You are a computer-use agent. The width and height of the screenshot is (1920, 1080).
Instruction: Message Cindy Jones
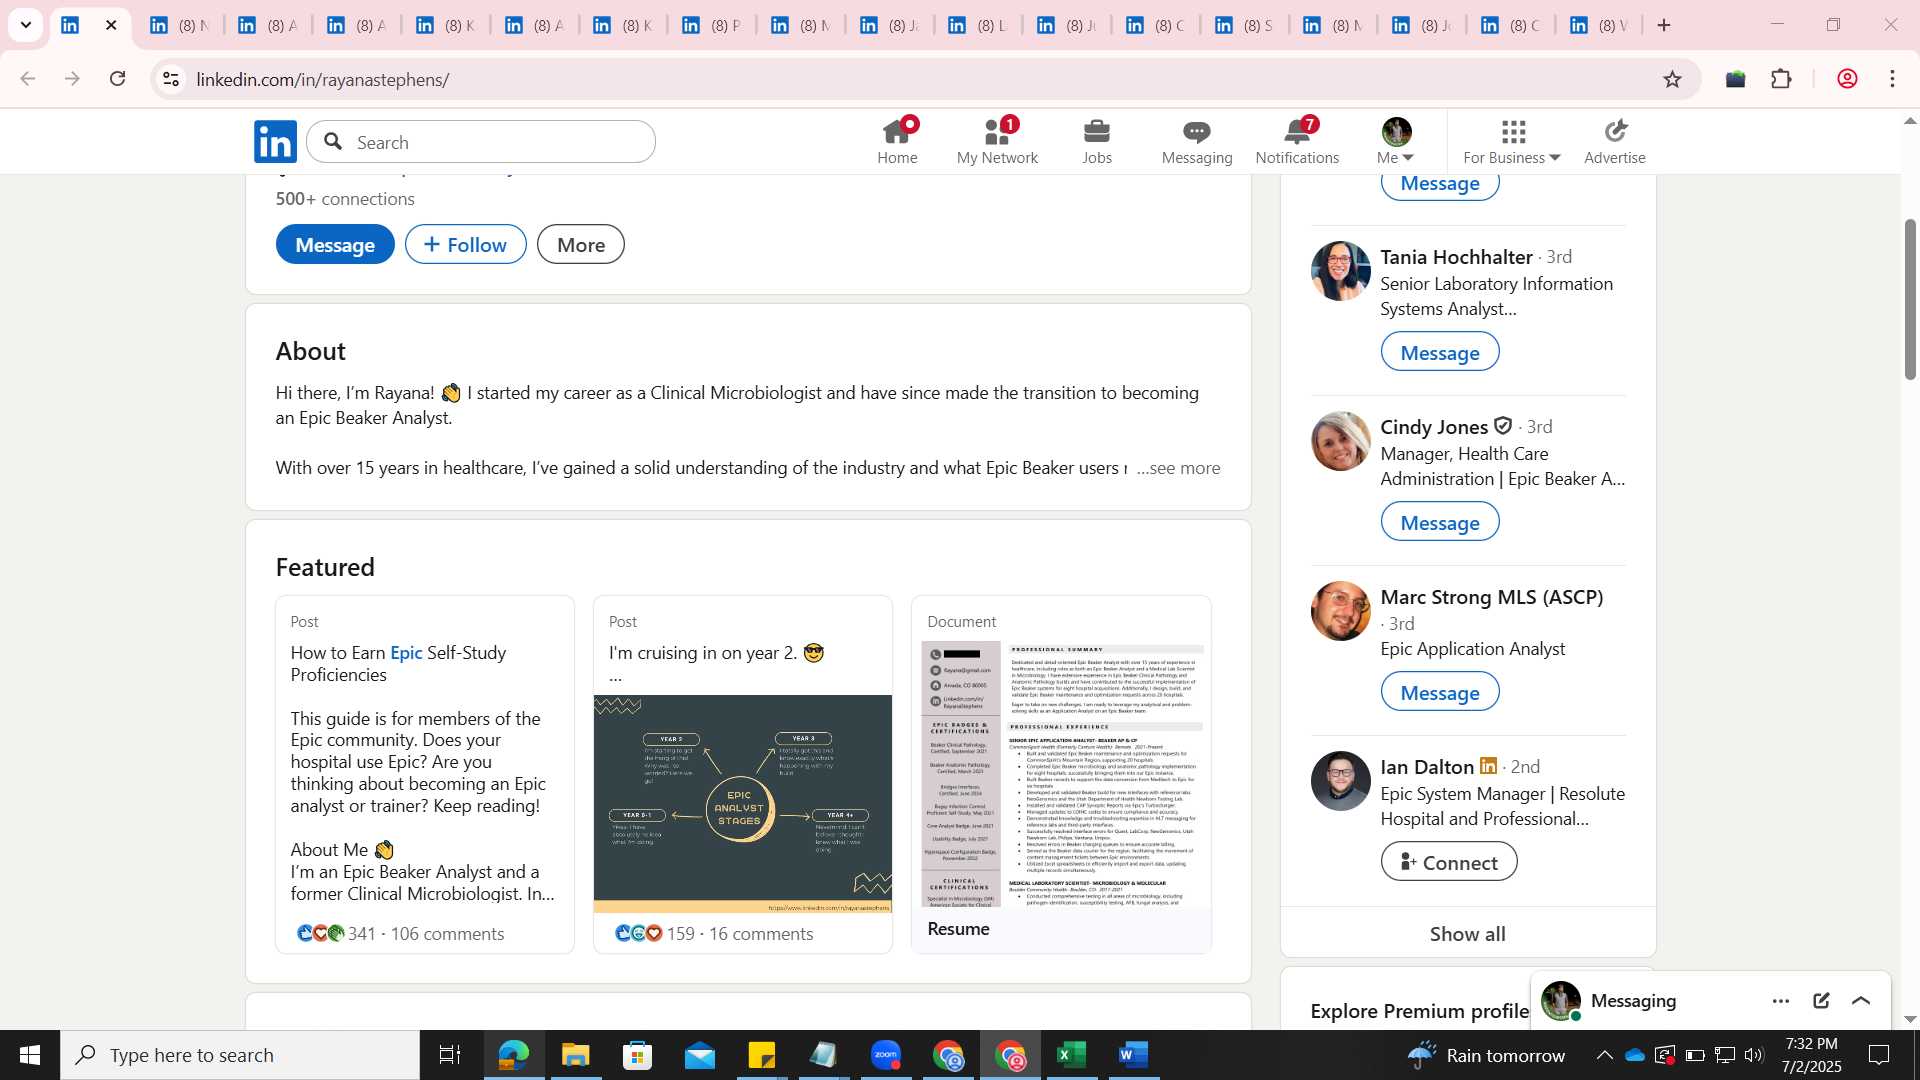1440,522
